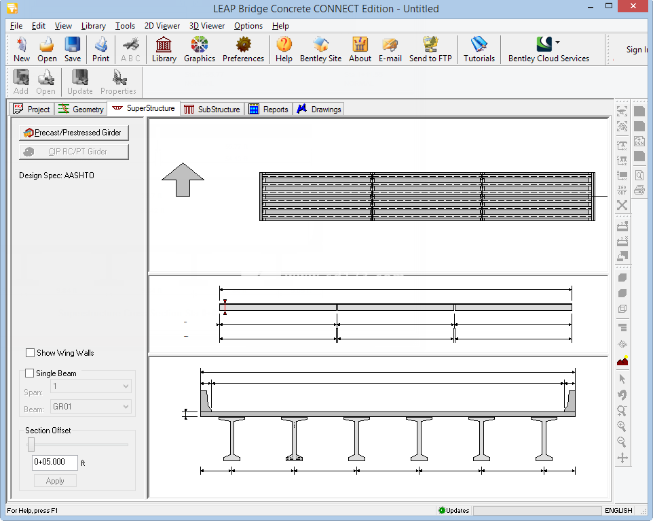Open the 2D Viewer menu

(162, 26)
